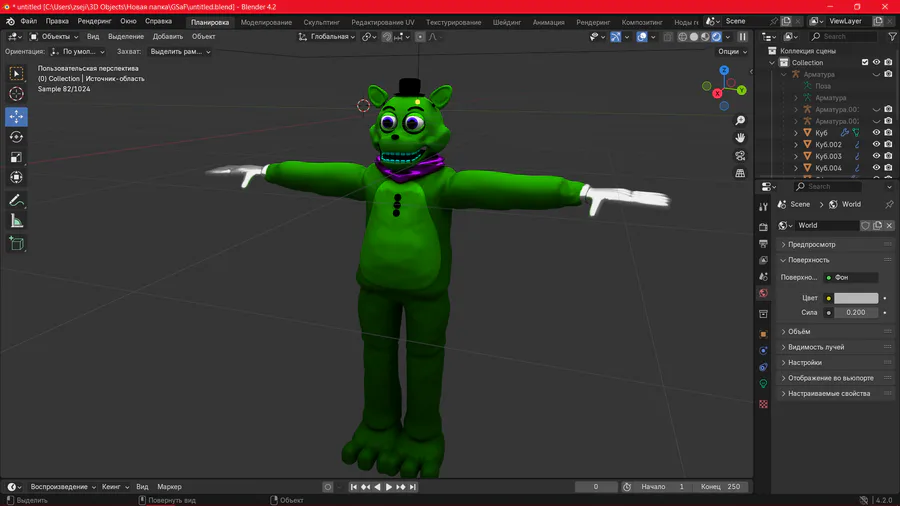Open the Объекты mode dropdown
900x506 pixels.
(54, 37)
